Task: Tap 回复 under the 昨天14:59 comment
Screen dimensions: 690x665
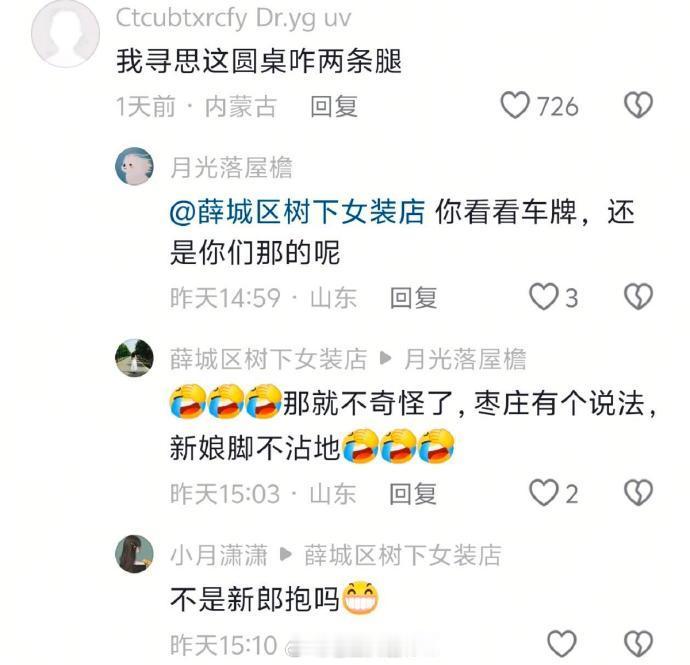Action: coord(414,298)
